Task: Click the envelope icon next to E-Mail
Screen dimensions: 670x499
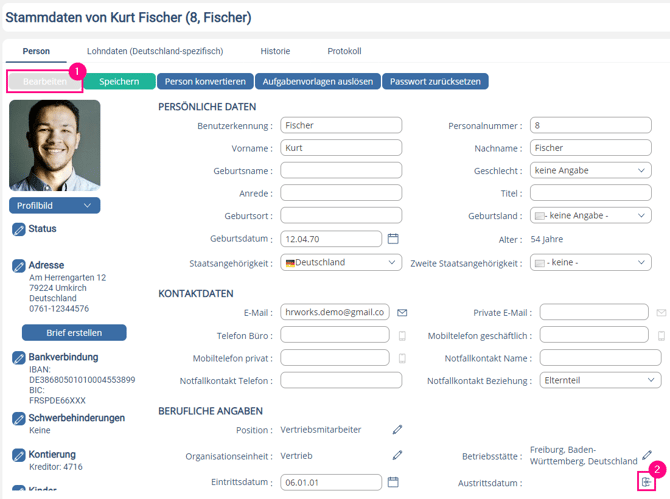Action: point(402,312)
